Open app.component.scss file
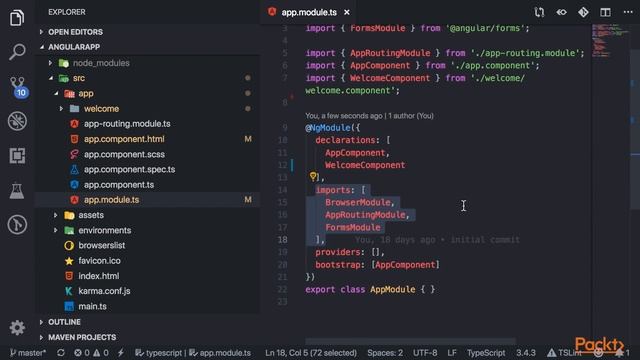640x360 pixels. [124, 154]
